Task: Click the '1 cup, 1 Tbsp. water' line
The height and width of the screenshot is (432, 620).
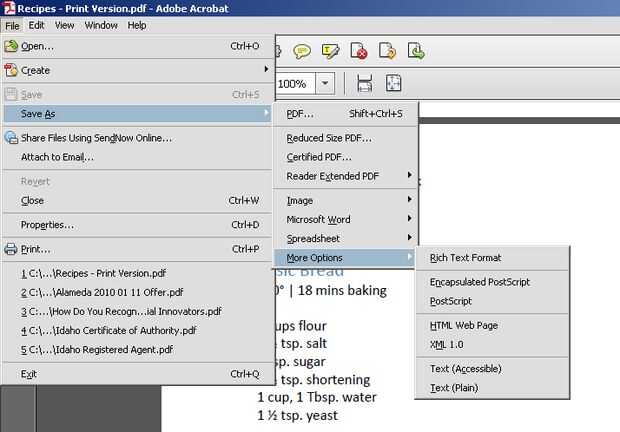Action: tap(317, 397)
